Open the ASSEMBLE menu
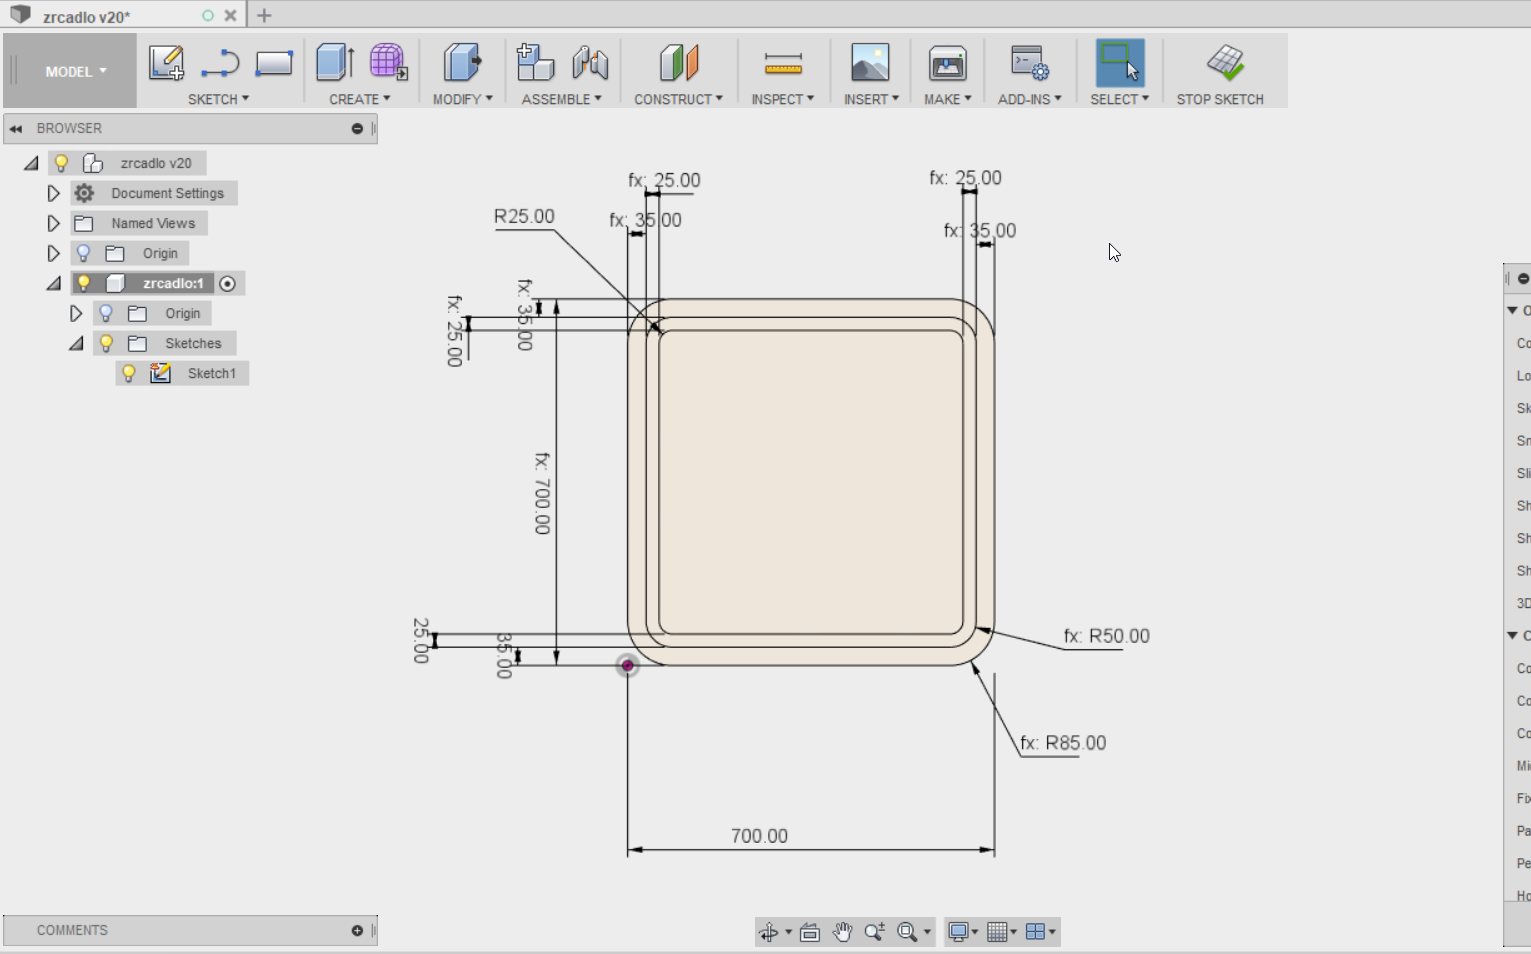Viewport: 1531px width, 954px height. point(561,99)
